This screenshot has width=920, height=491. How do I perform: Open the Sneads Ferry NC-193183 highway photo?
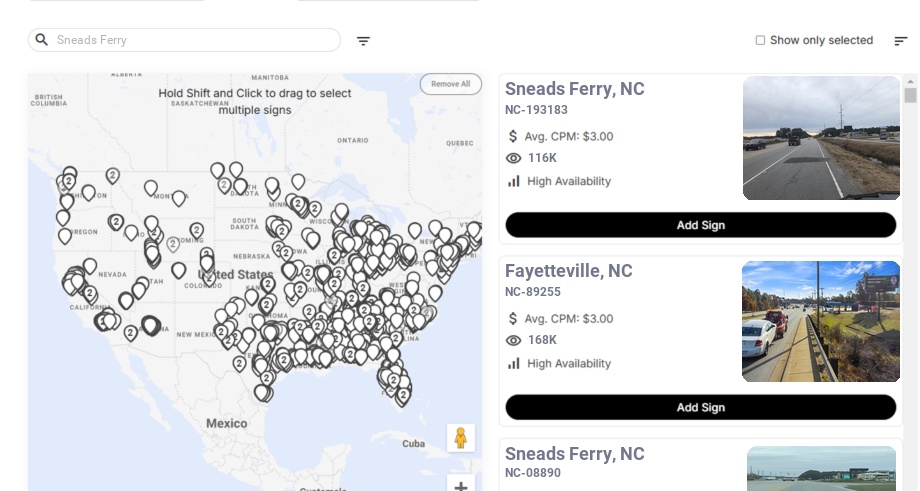pyautogui.click(x=821, y=138)
